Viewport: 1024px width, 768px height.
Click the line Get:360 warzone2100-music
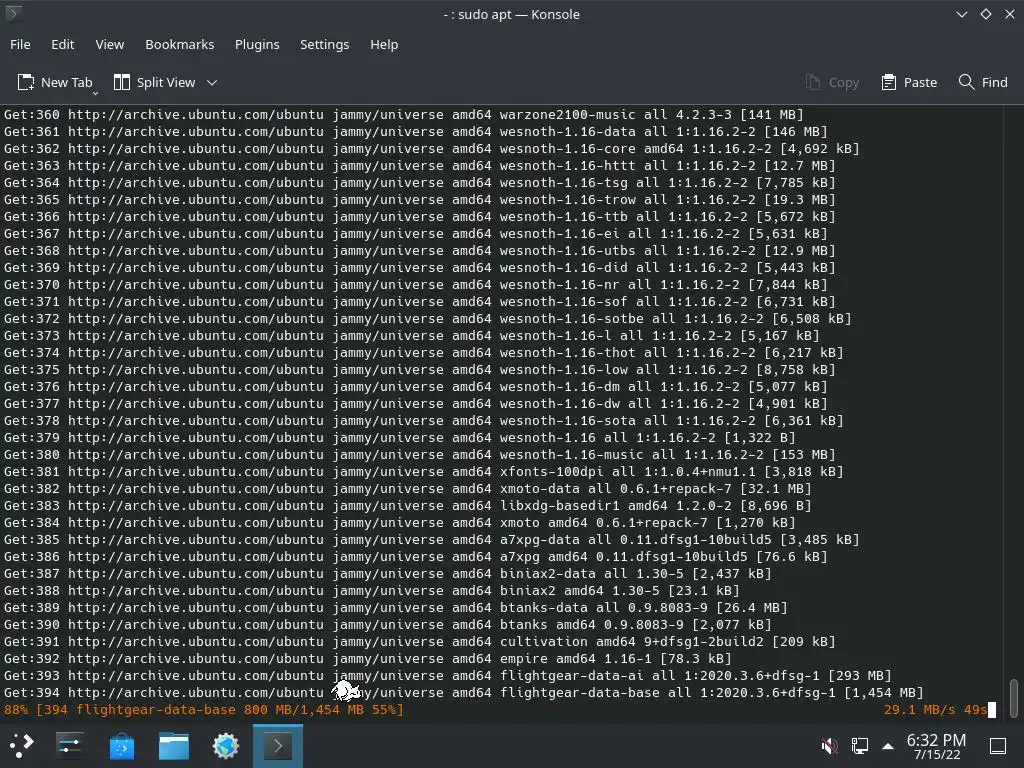(x=404, y=114)
